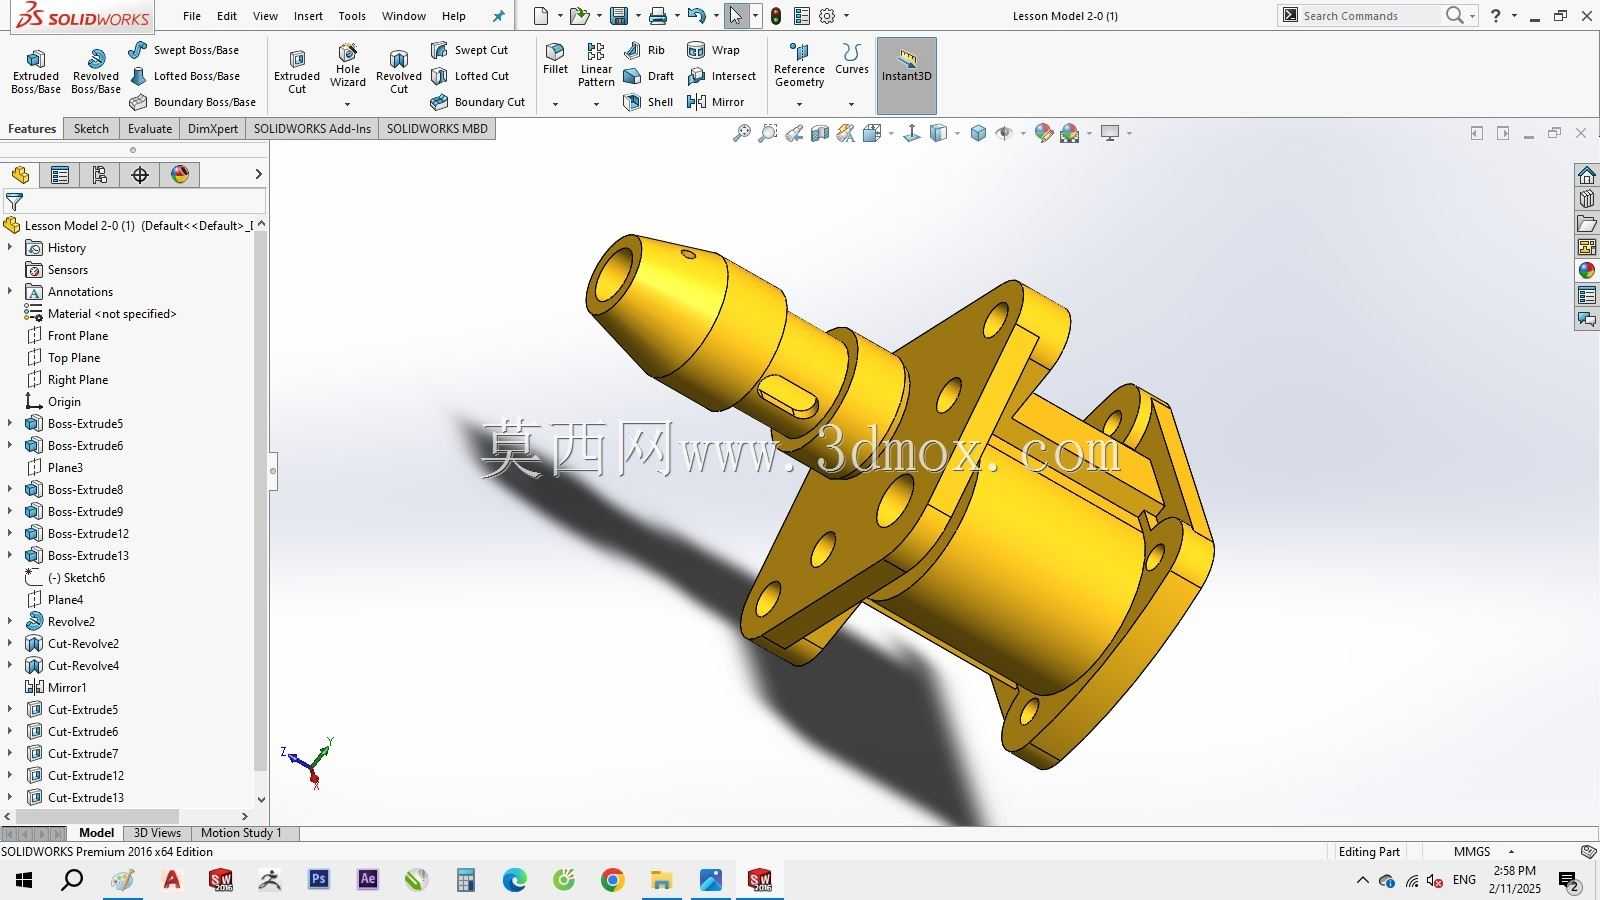
Task: Switch to the SOLIDWORKS Add-Ins tab
Action: click(x=312, y=128)
